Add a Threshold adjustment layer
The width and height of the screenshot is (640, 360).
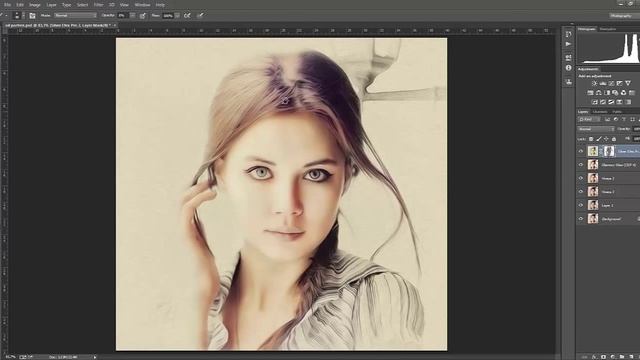(x=611, y=102)
